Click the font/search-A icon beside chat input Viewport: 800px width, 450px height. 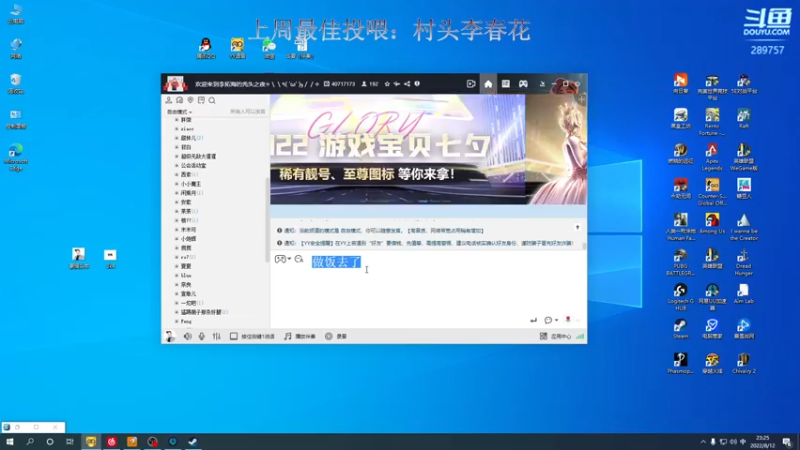click(x=299, y=259)
